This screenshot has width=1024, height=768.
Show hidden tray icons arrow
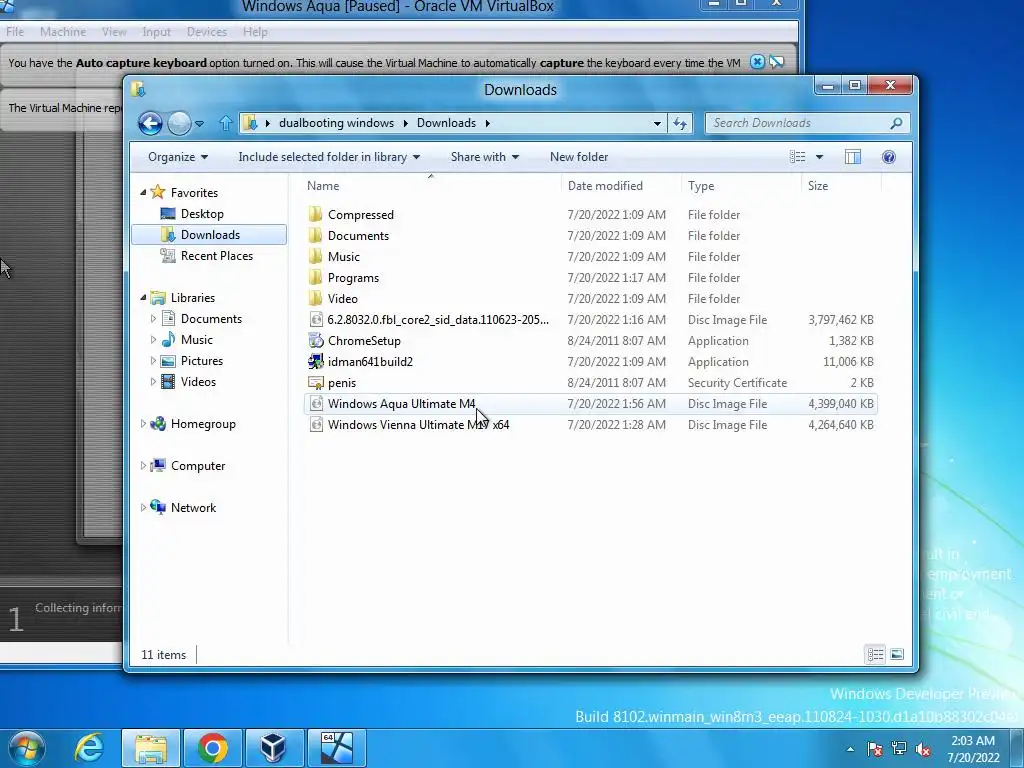pyautogui.click(x=850, y=749)
